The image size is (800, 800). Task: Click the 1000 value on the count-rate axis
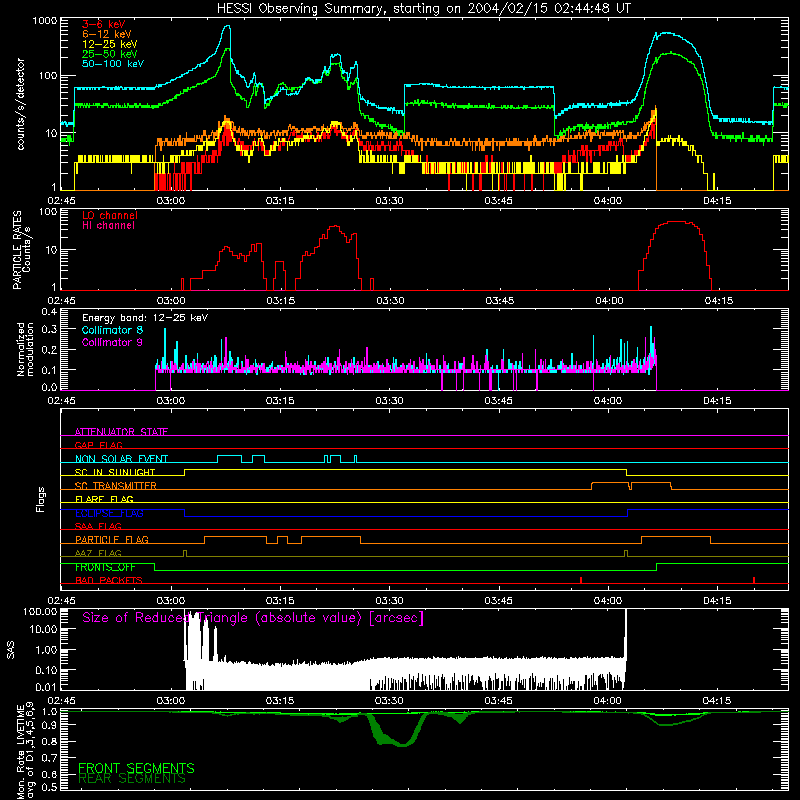click(x=45, y=21)
